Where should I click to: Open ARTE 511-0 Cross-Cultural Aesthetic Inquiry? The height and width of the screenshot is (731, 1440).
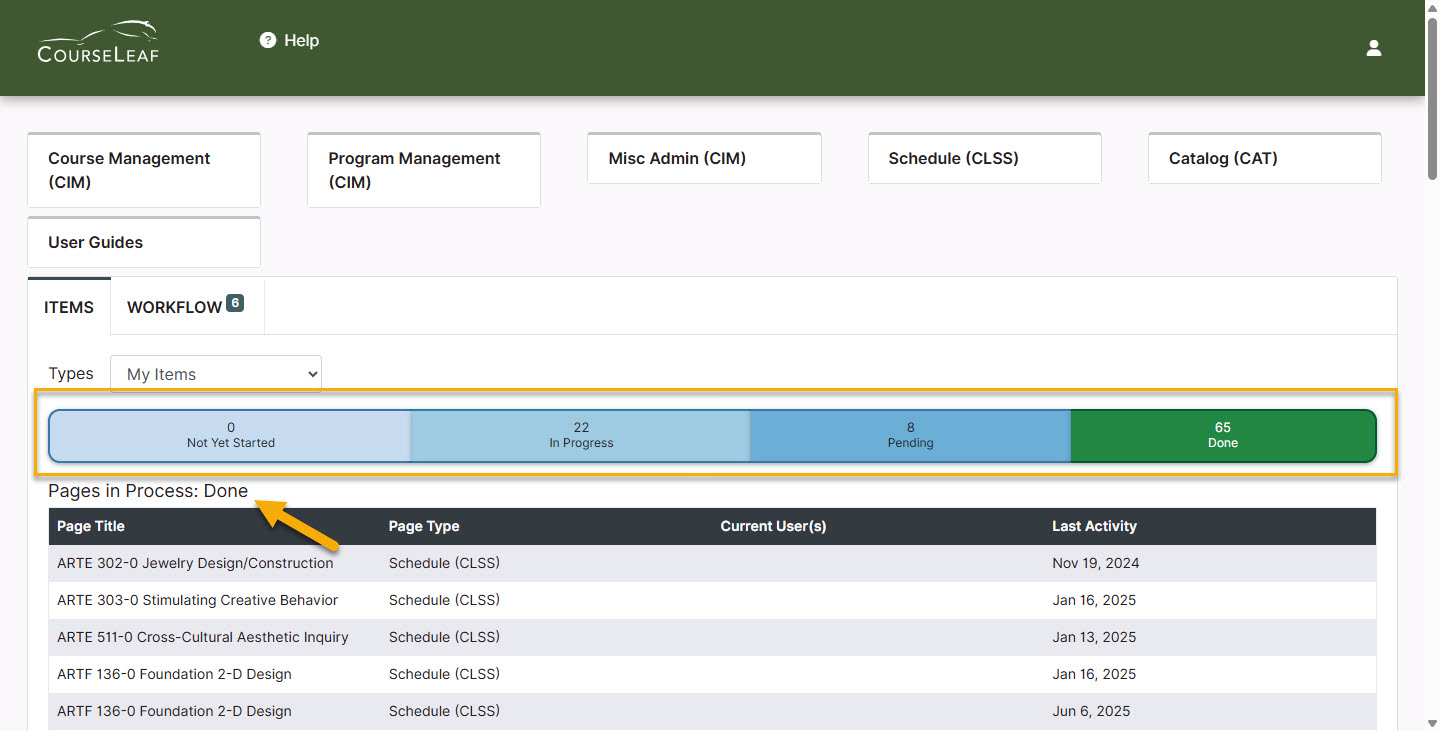pyautogui.click(x=203, y=637)
